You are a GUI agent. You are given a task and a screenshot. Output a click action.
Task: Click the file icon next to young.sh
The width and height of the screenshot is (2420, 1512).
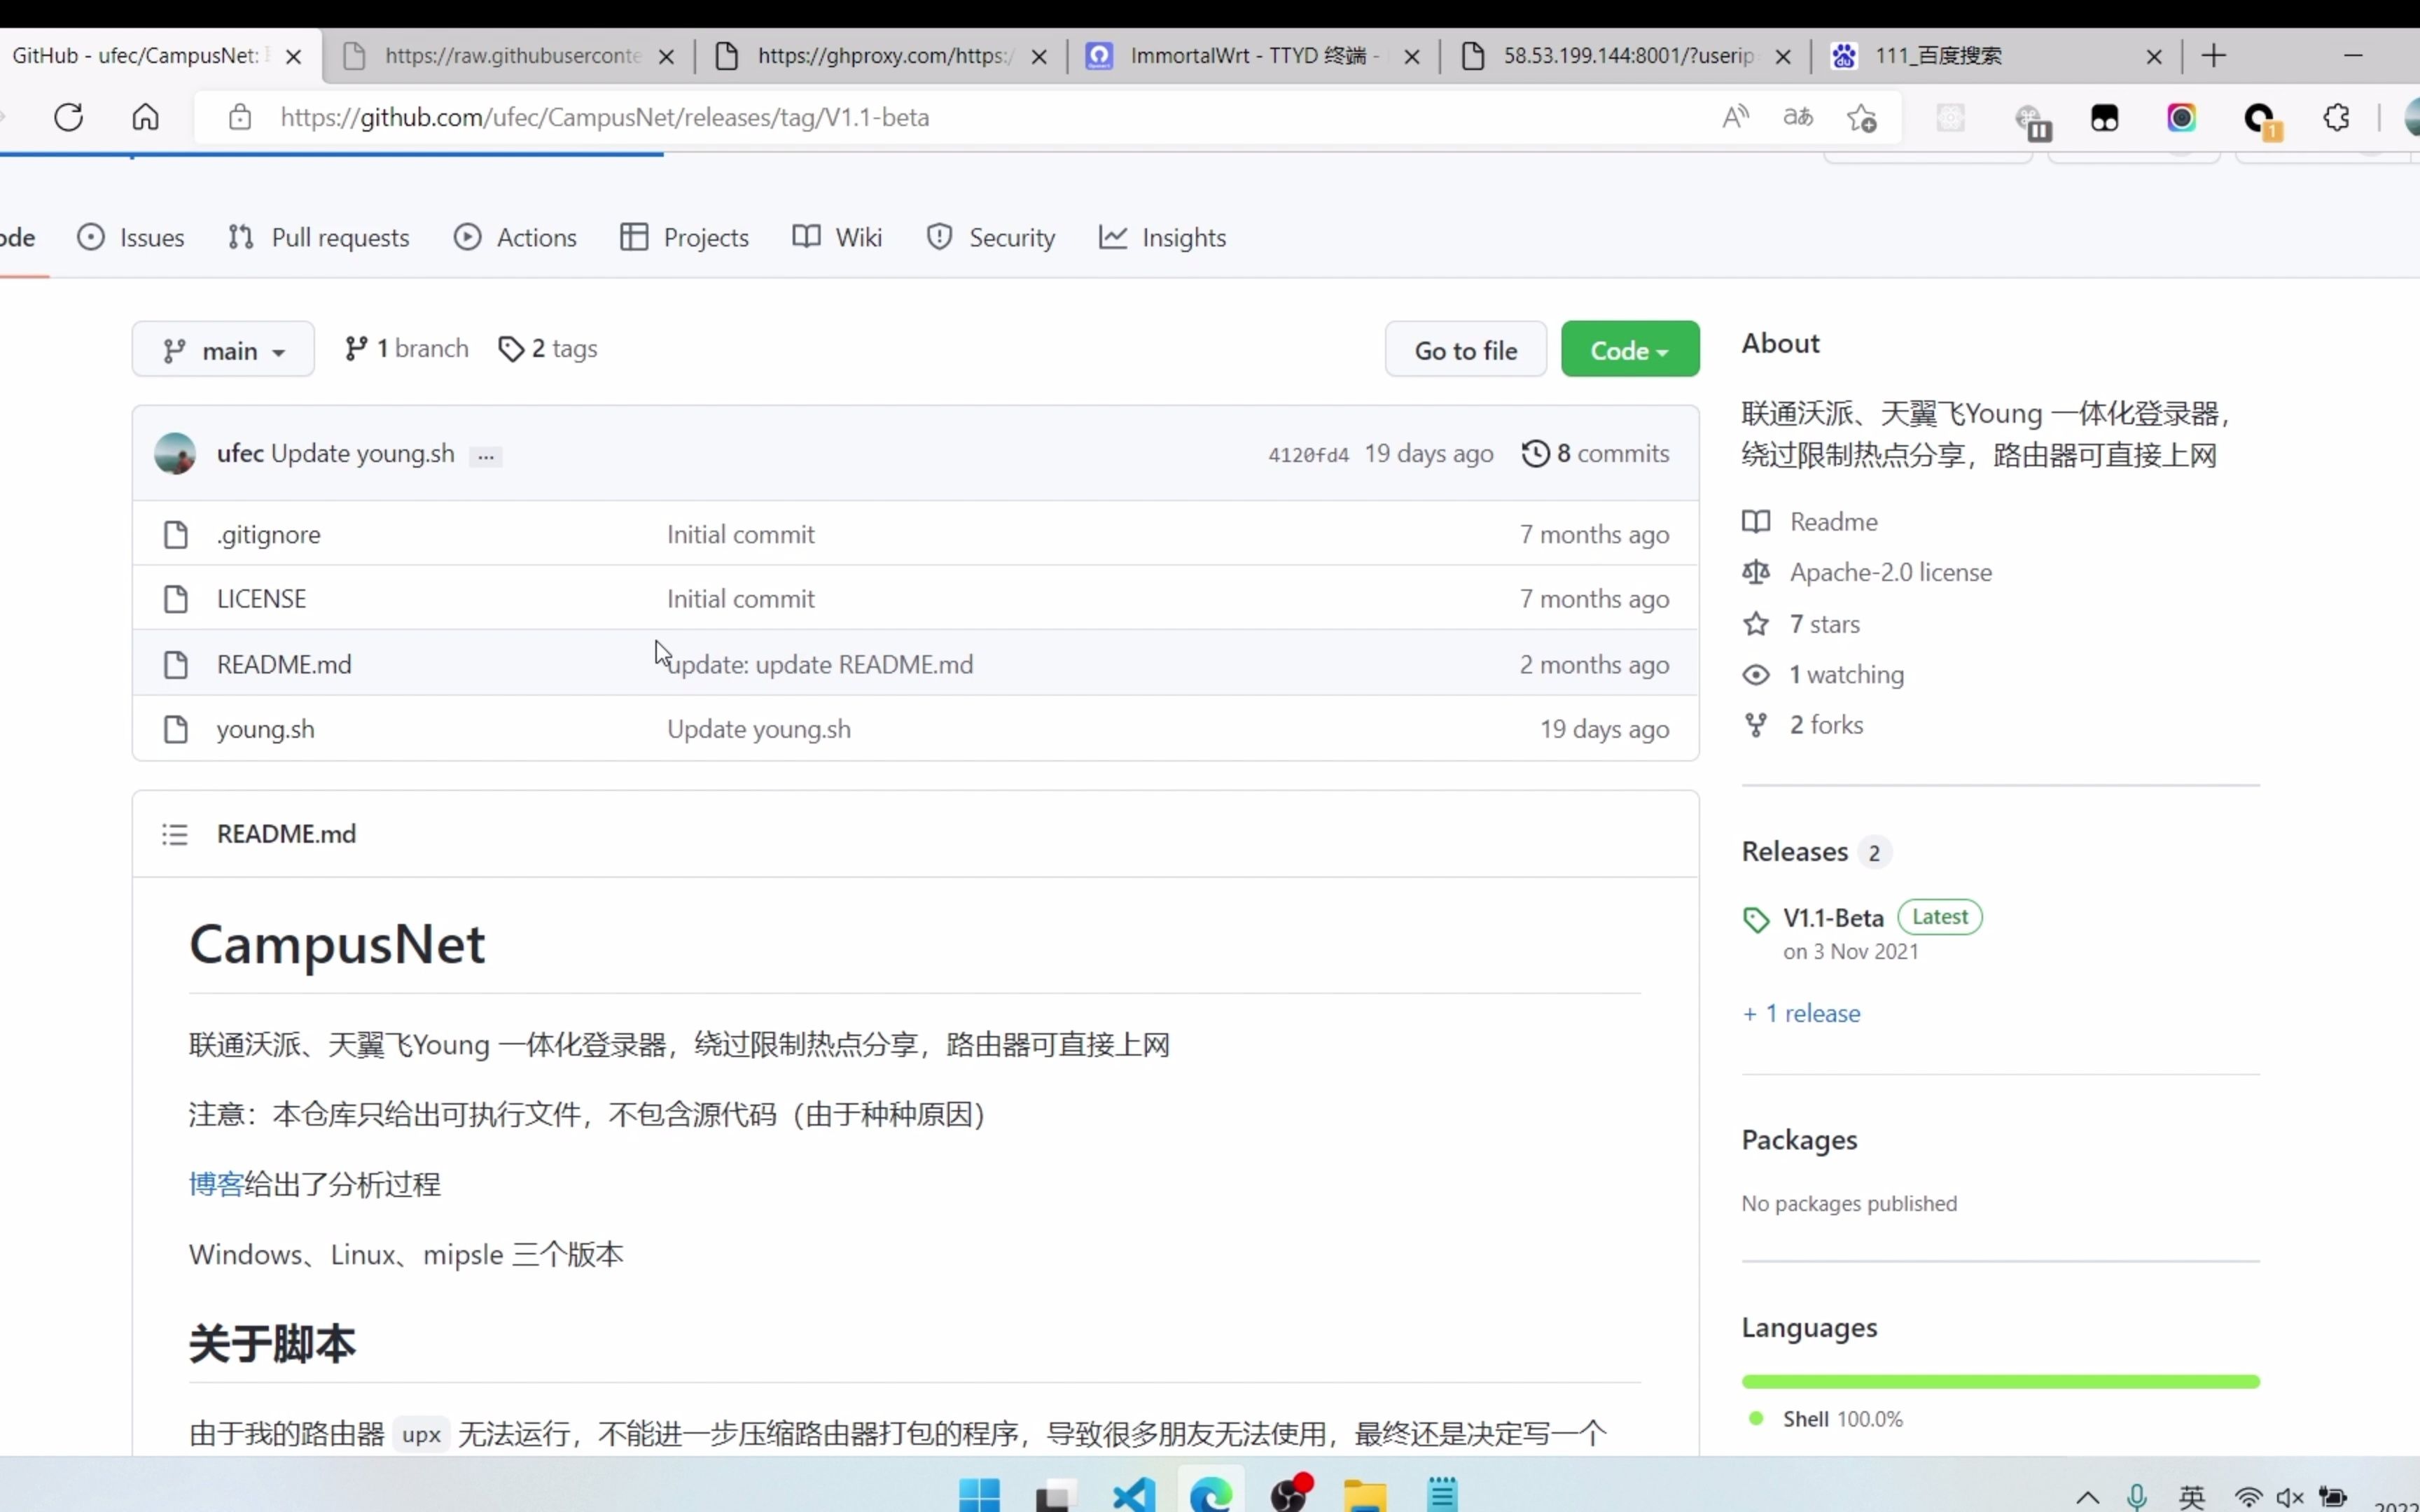[176, 729]
